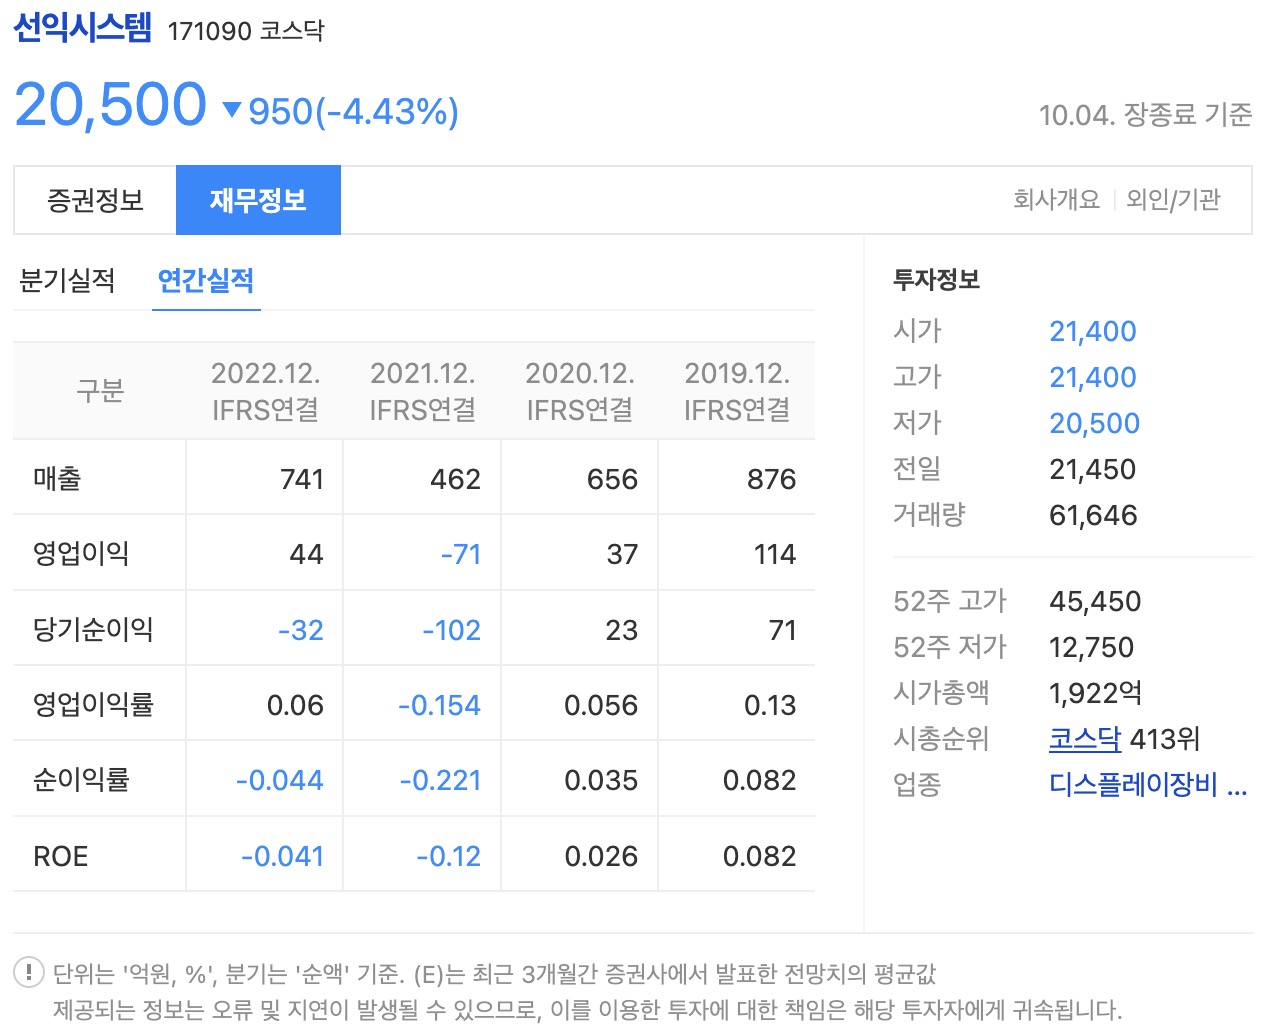
Task: Click the 52주 고가 value 45,450
Action: pyautogui.click(x=1095, y=601)
